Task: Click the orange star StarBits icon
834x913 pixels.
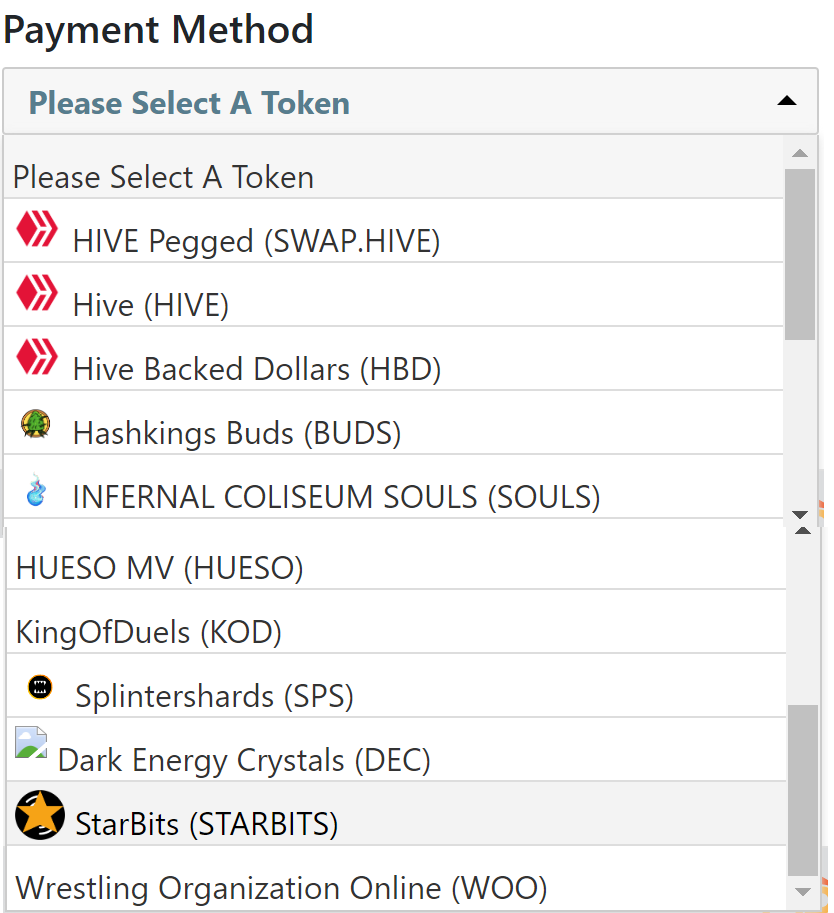Action: (40, 814)
